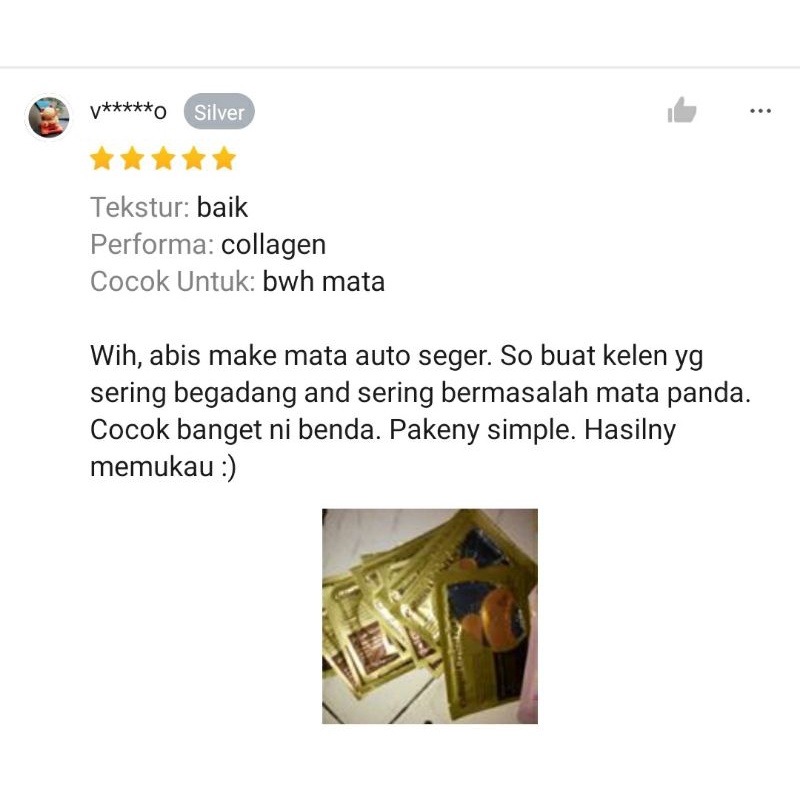
Task: Click the fifth rating star
Action: [224, 158]
